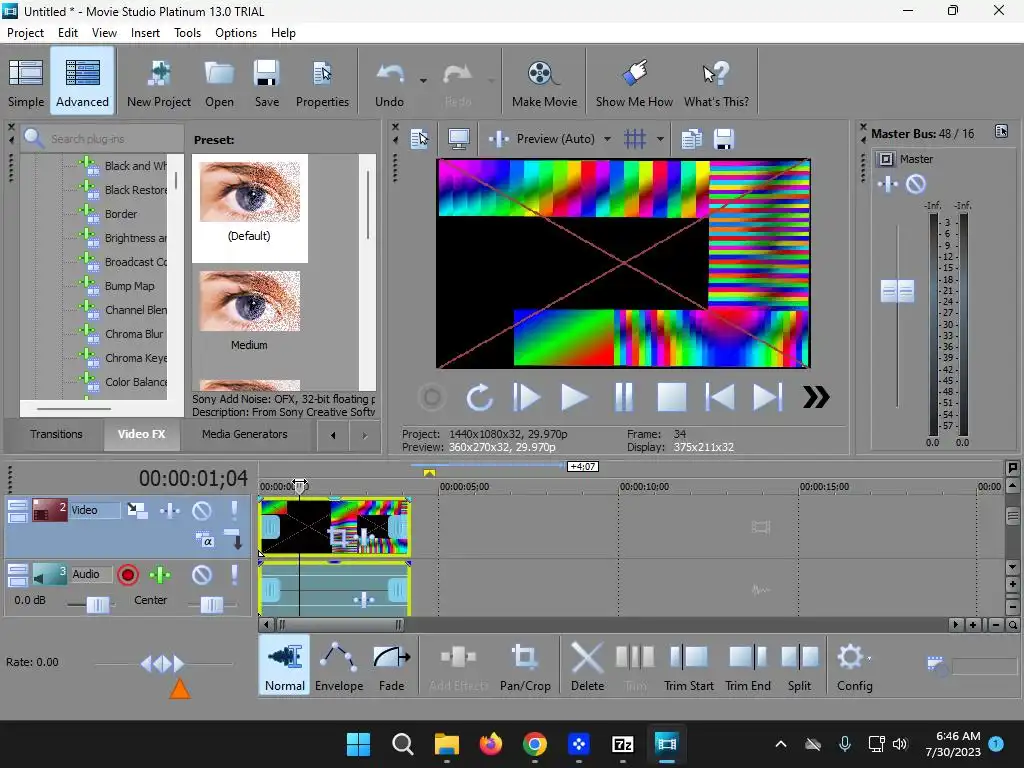Arm the Audio track for record

[x=128, y=575]
